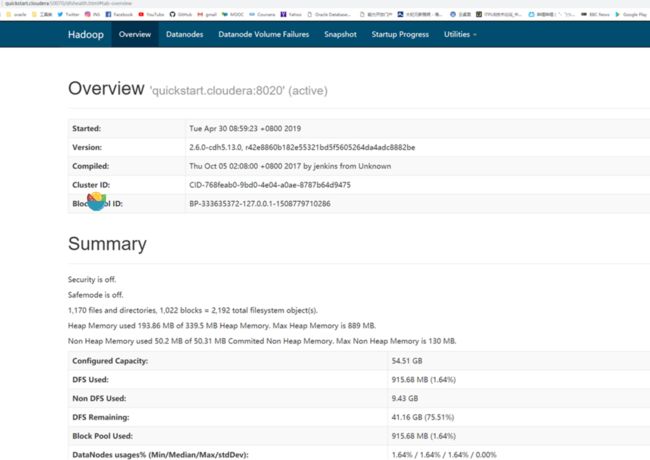This screenshot has width=650, height=460.
Task: Click the DFS Used value 915.68 MB
Action: (424, 380)
